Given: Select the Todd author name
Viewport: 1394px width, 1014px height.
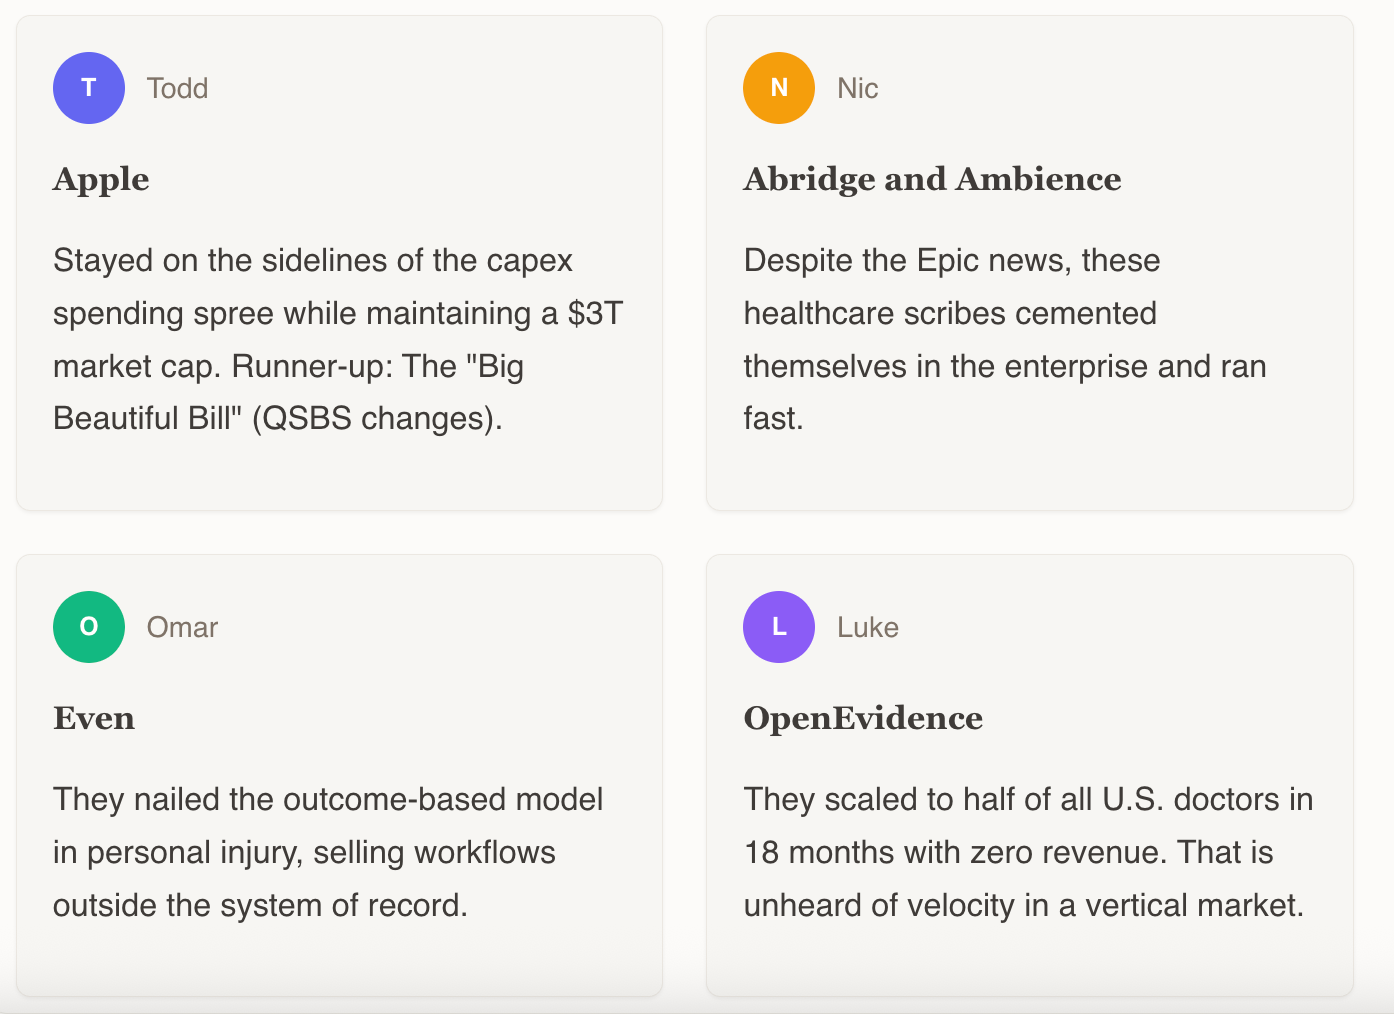Looking at the screenshot, I should click(177, 88).
